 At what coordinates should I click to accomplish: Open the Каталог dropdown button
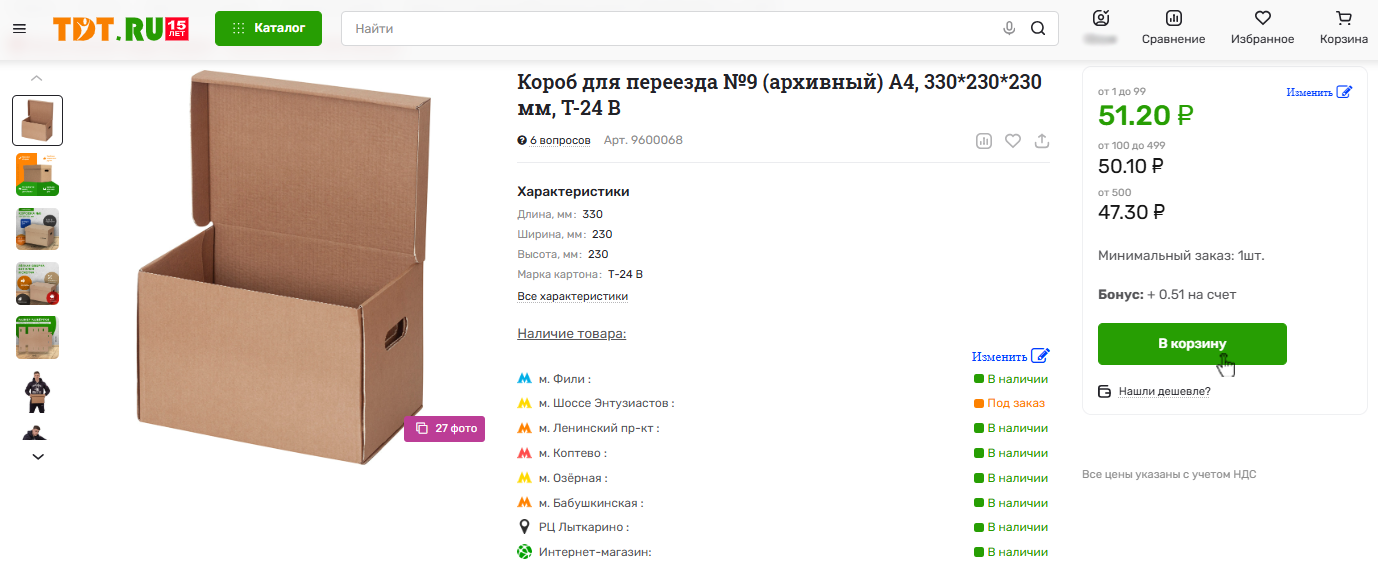coord(268,28)
